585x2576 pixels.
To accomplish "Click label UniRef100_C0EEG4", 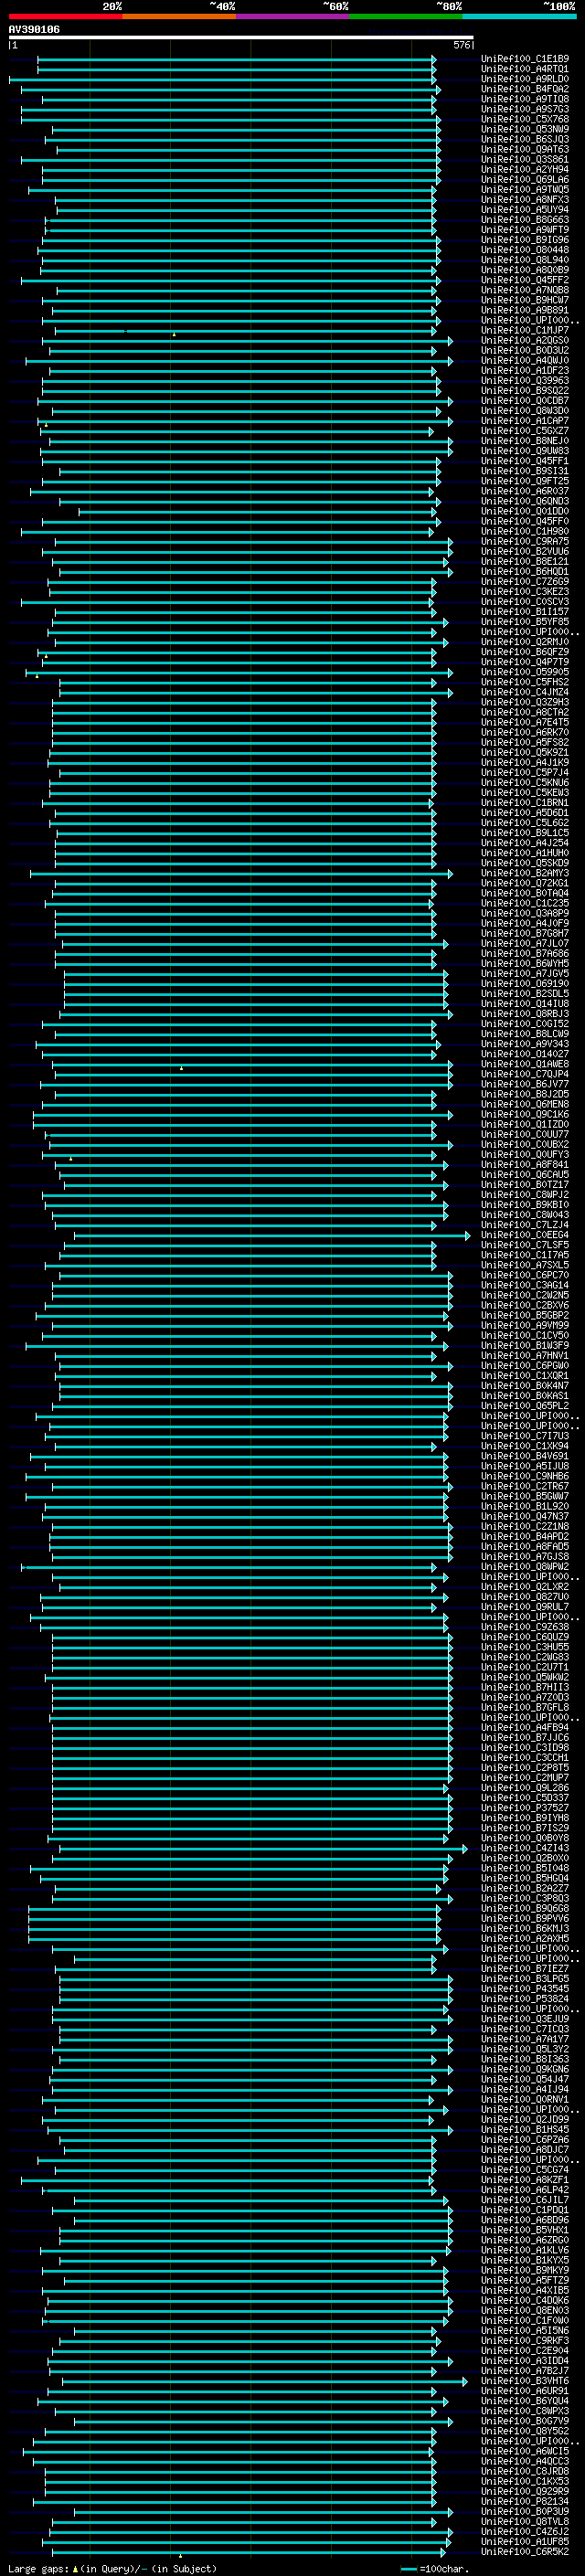I will point(525,1235).
